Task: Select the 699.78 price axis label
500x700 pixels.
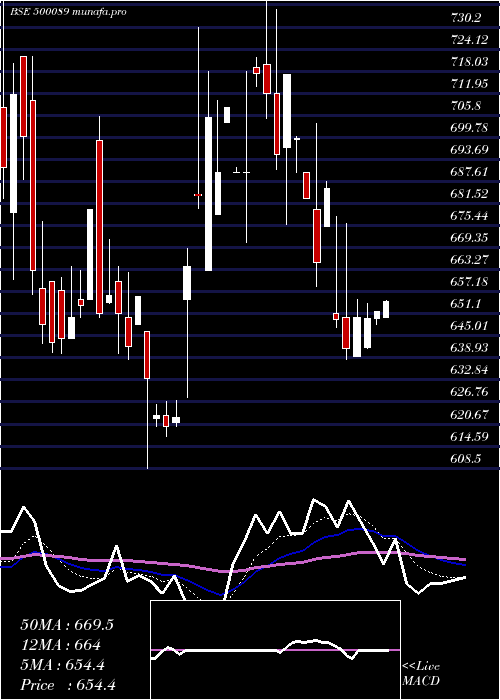Action: [x=469, y=128]
